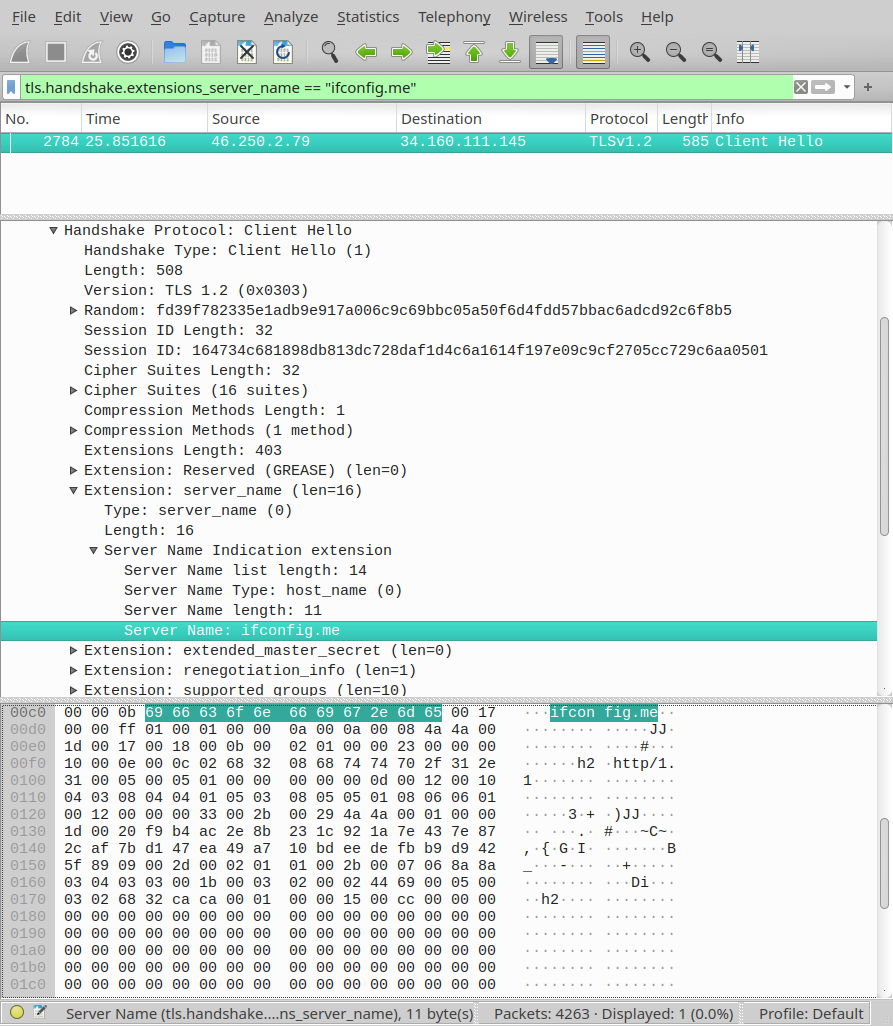Screen dimensions: 893x1026
Task: Toggle auto-scroll during live capture
Action: pyautogui.click(x=546, y=52)
